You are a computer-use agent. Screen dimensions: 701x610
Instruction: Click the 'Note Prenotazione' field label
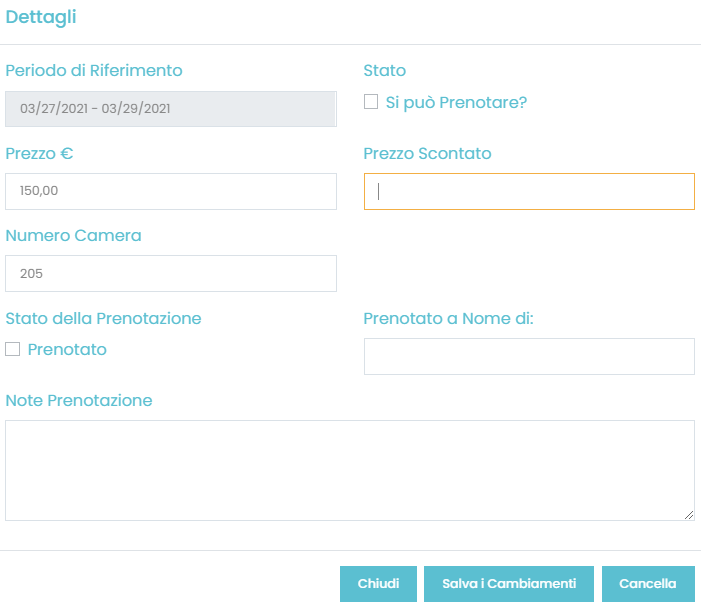click(79, 401)
